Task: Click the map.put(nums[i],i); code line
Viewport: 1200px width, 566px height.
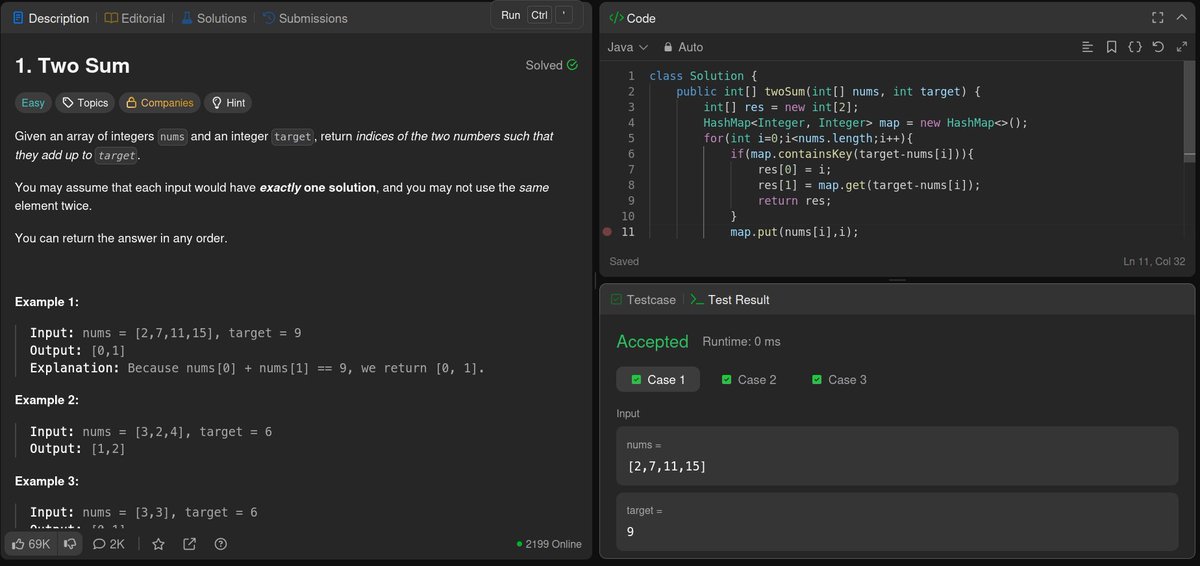Action: 795,232
